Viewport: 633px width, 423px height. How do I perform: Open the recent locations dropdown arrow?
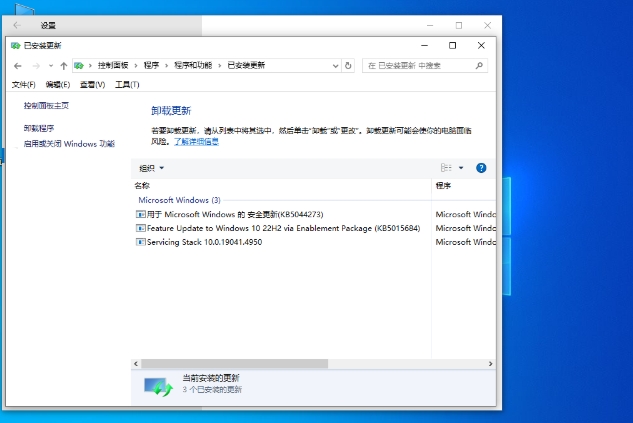pos(50,65)
